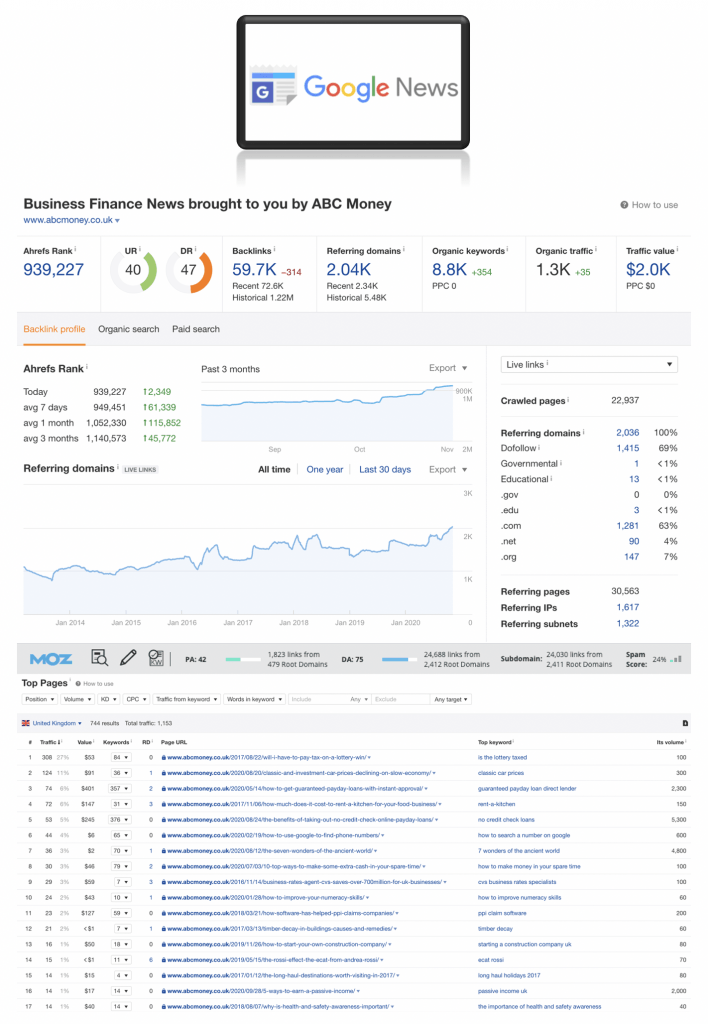The image size is (708, 1024).
Task: Click the Ahrefs Rank past 3 months chart
Action: pyautogui.click(x=327, y=414)
